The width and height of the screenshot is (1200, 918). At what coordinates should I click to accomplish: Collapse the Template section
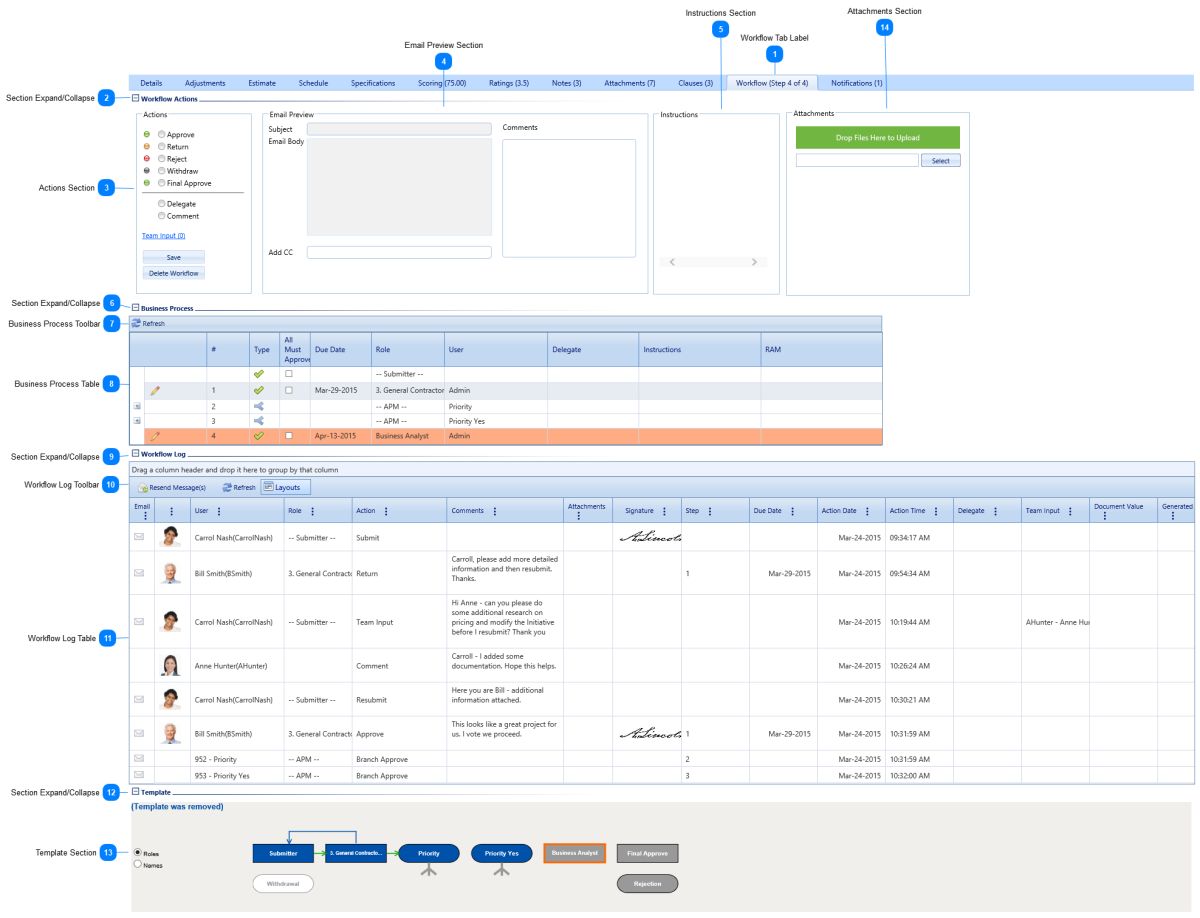(135, 792)
